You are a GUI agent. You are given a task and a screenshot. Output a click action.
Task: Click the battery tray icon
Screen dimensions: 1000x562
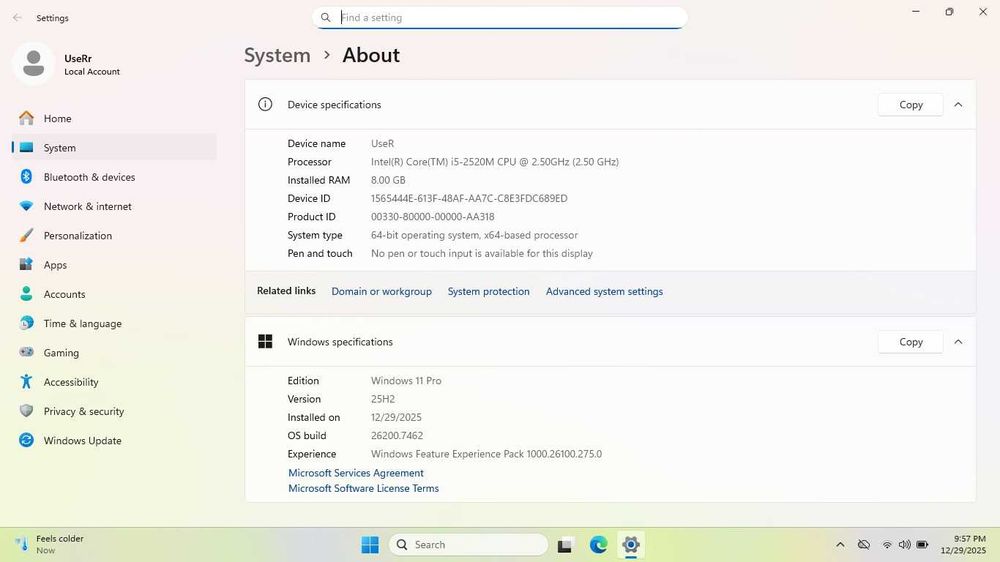tap(922, 545)
